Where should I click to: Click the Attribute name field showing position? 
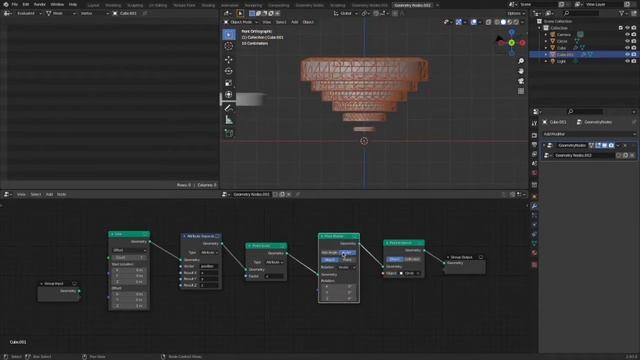[x=209, y=266]
